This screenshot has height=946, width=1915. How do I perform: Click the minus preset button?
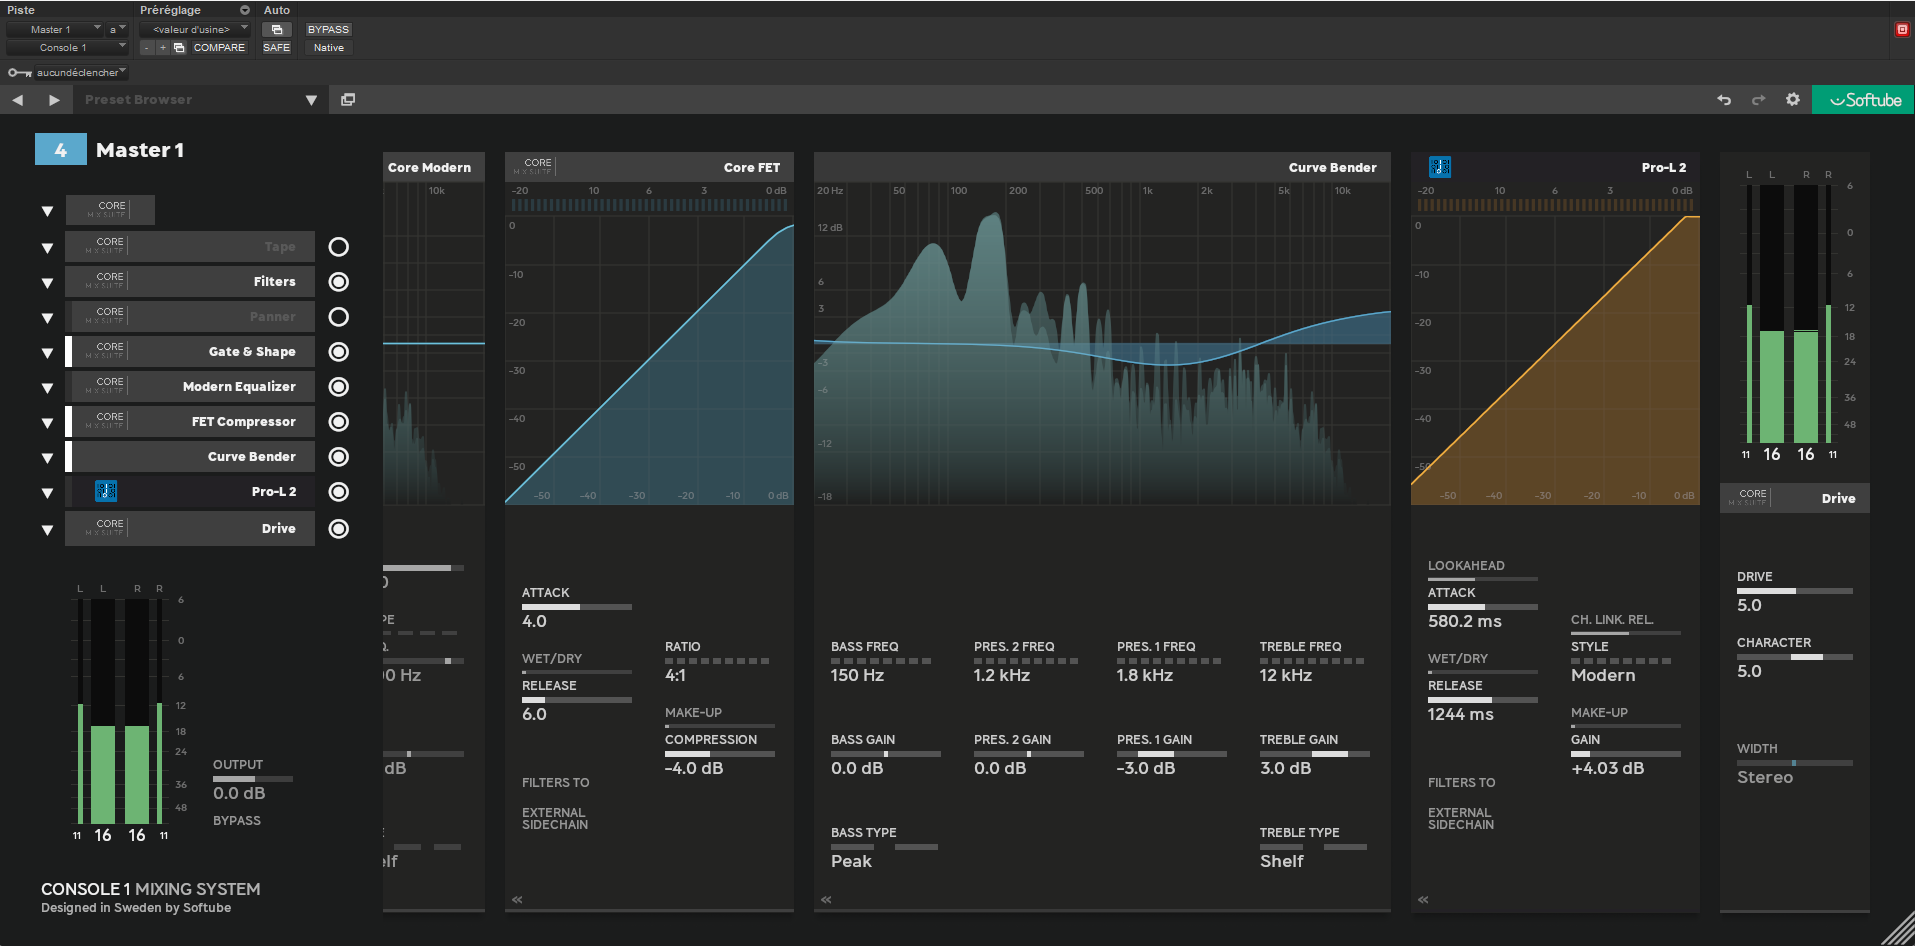(147, 48)
